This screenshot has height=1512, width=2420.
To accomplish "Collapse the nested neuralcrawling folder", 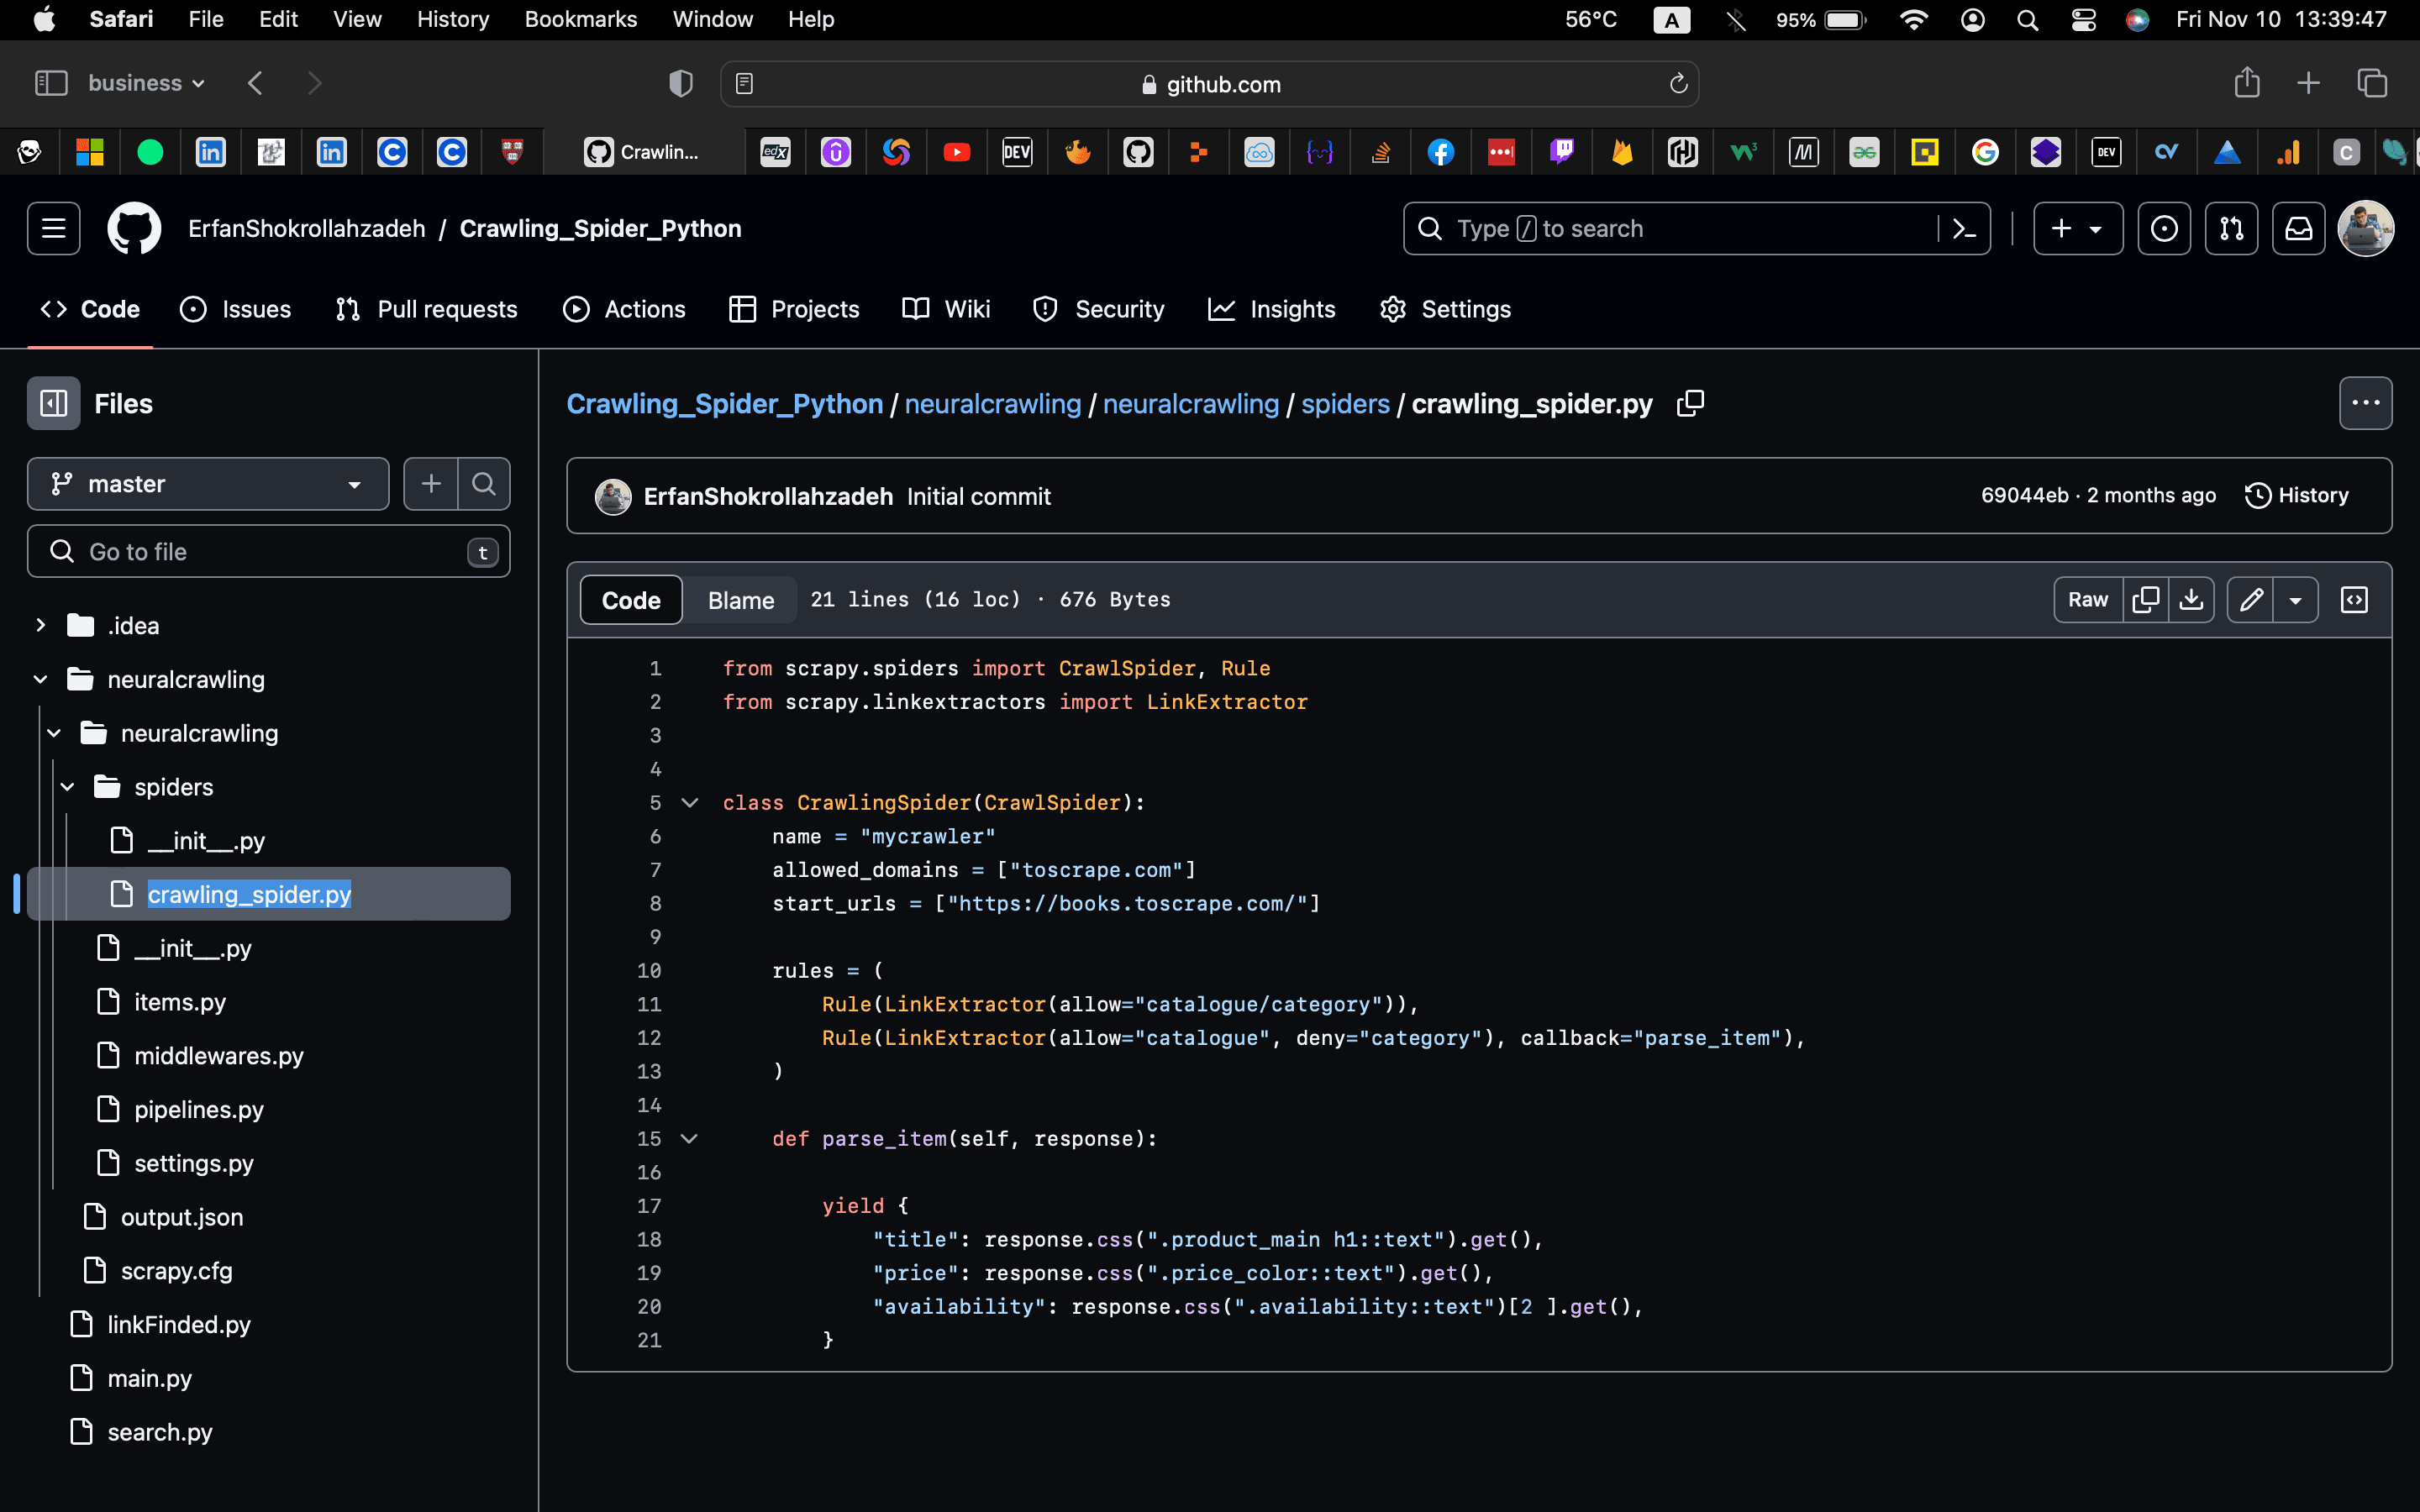I will (x=54, y=733).
